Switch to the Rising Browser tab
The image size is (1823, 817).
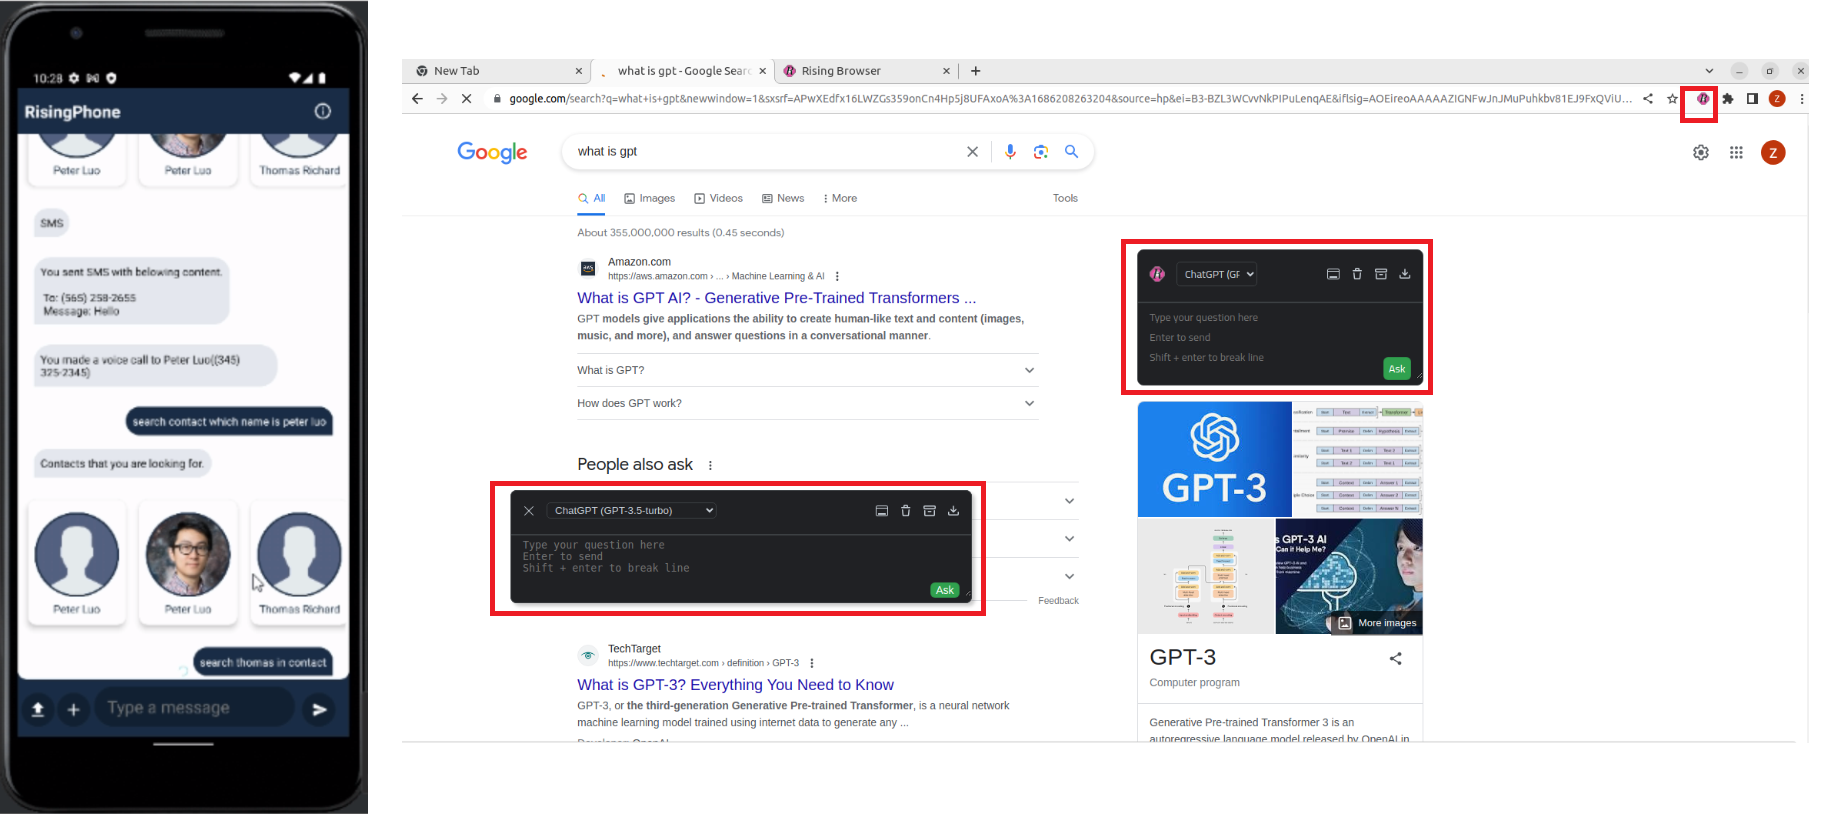(x=866, y=71)
